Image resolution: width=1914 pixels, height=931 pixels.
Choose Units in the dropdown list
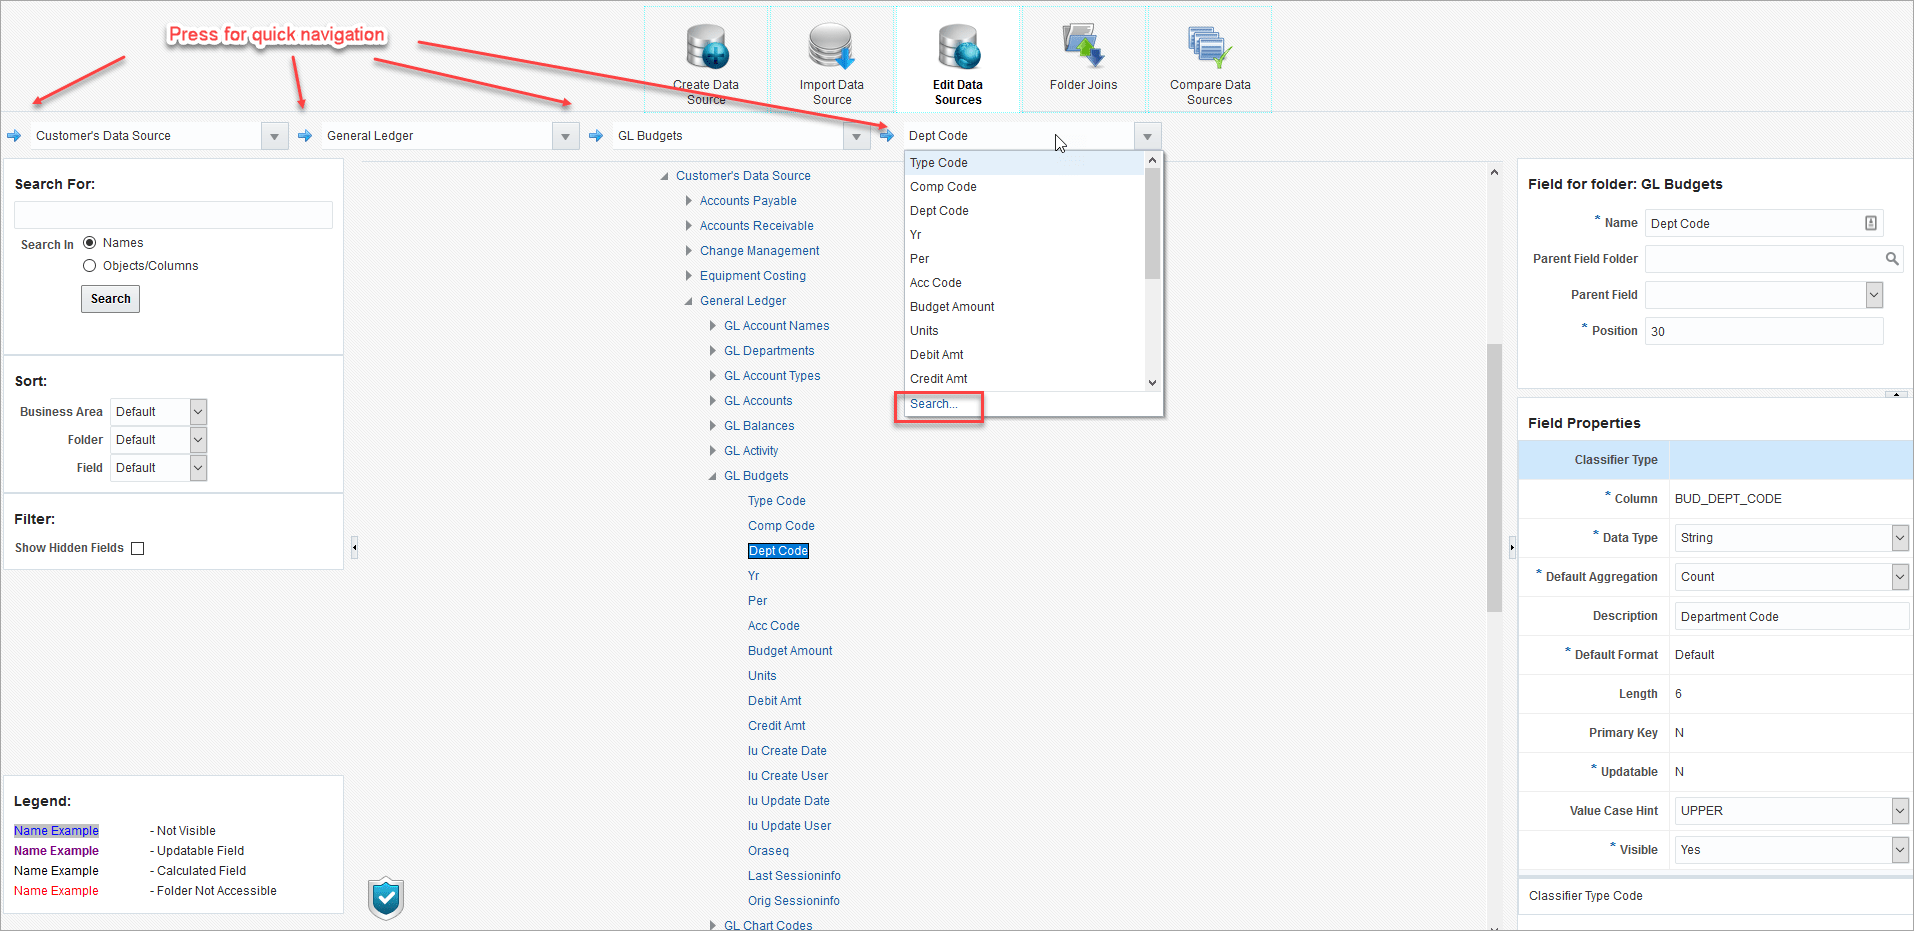[x=1024, y=331]
